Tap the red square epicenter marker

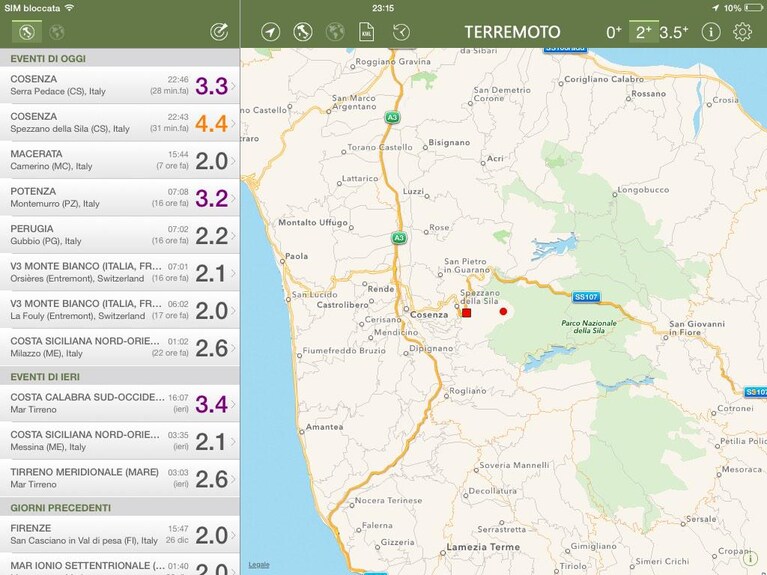click(x=466, y=313)
